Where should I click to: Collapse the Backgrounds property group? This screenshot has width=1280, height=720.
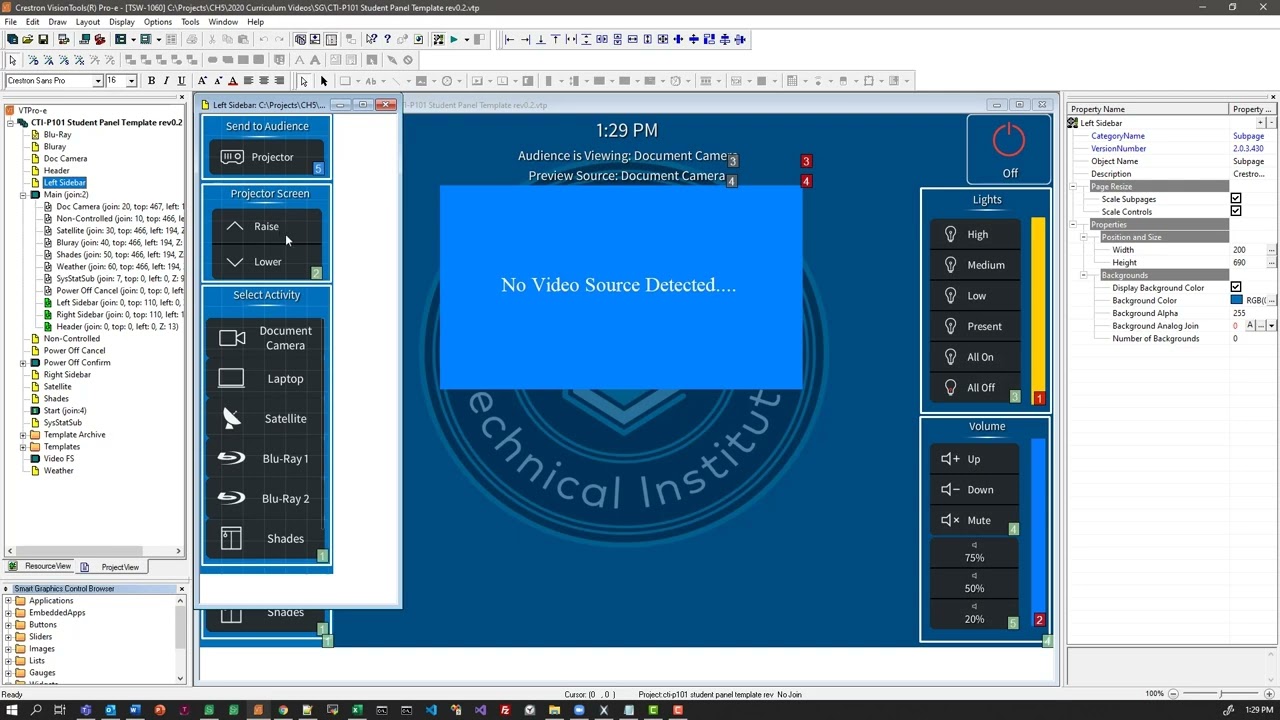[1084, 275]
